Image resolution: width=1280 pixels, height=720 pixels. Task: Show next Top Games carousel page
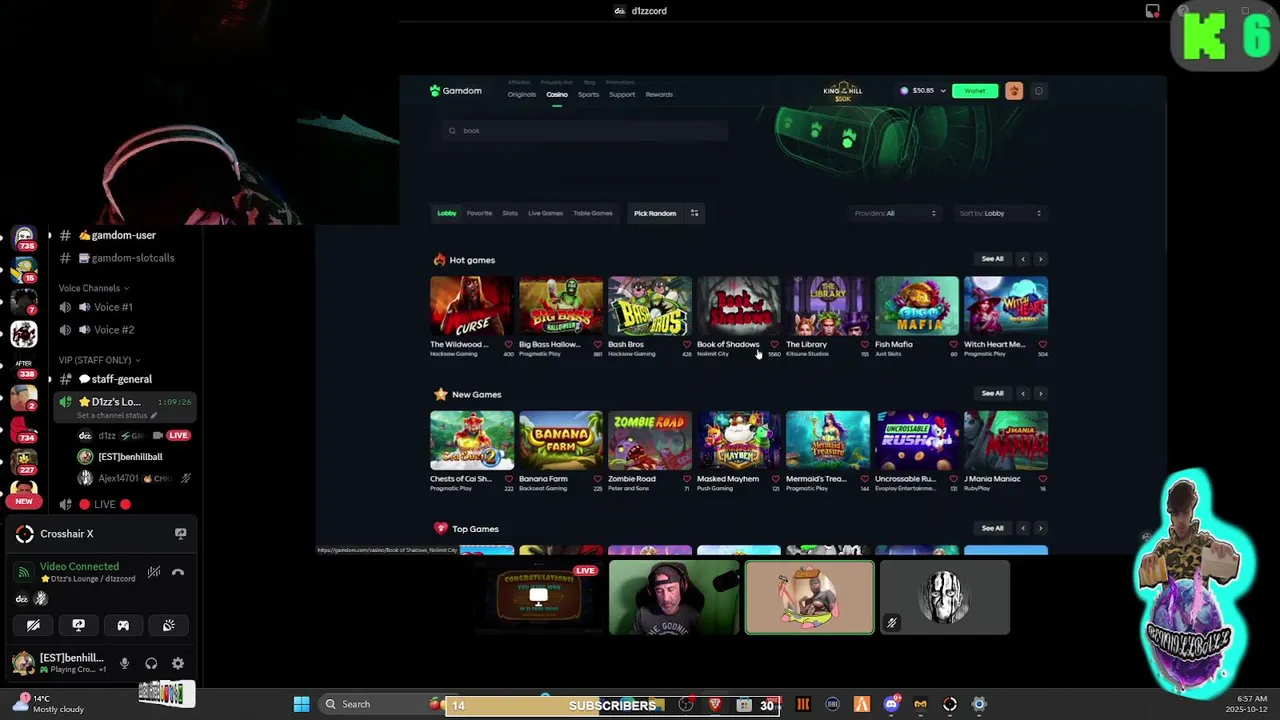click(1040, 528)
